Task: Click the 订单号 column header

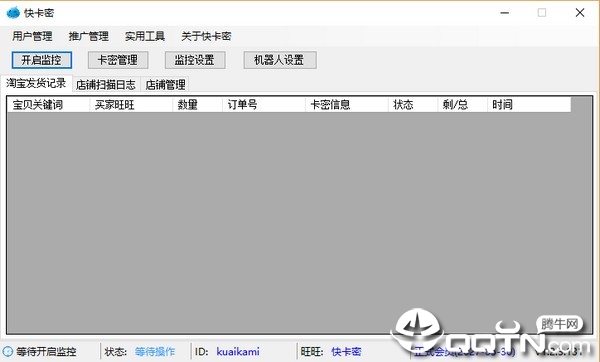Action: click(264, 104)
